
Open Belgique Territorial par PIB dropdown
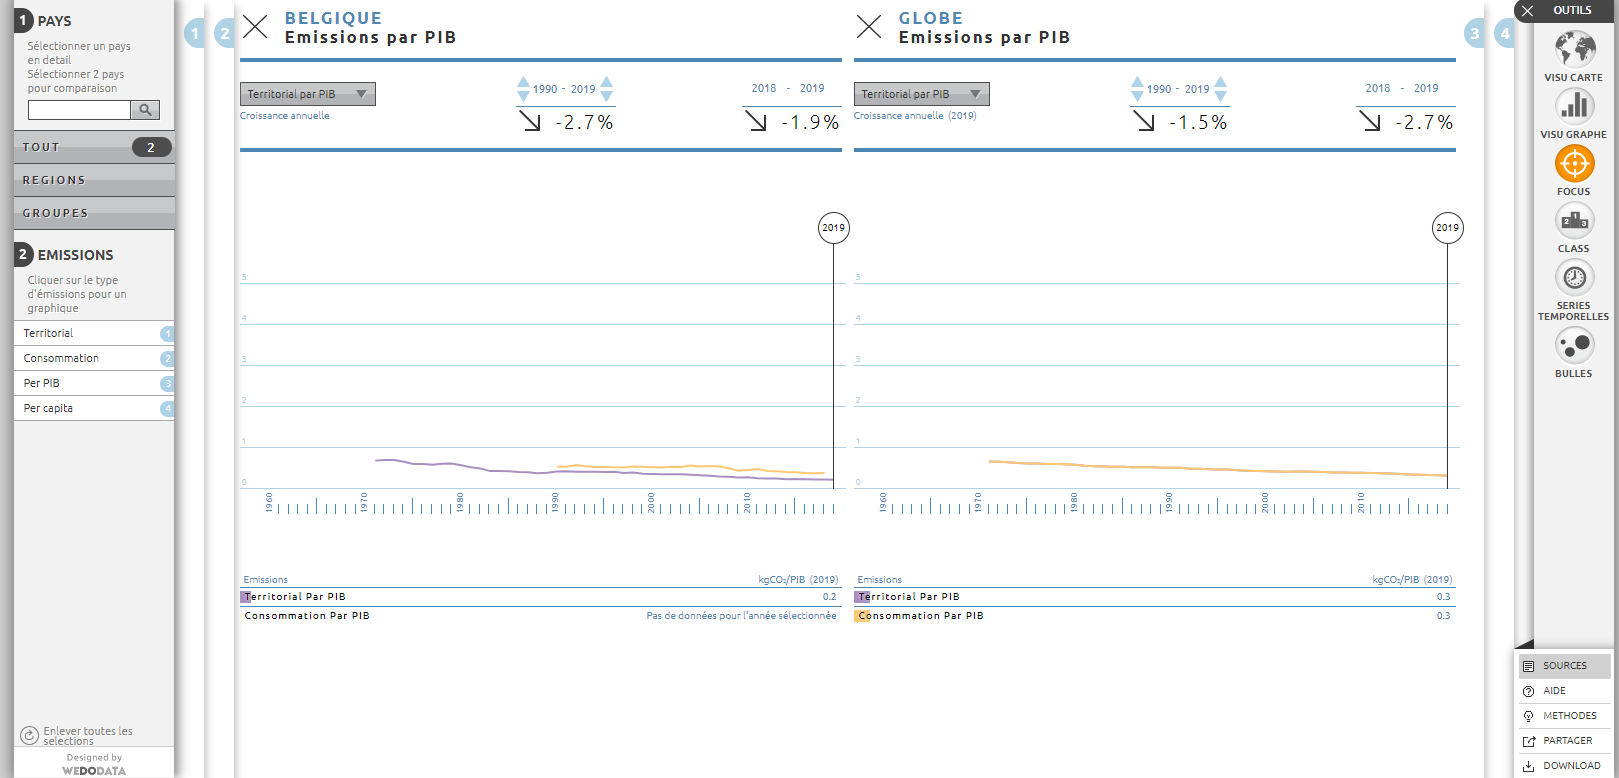pyautogui.click(x=307, y=94)
